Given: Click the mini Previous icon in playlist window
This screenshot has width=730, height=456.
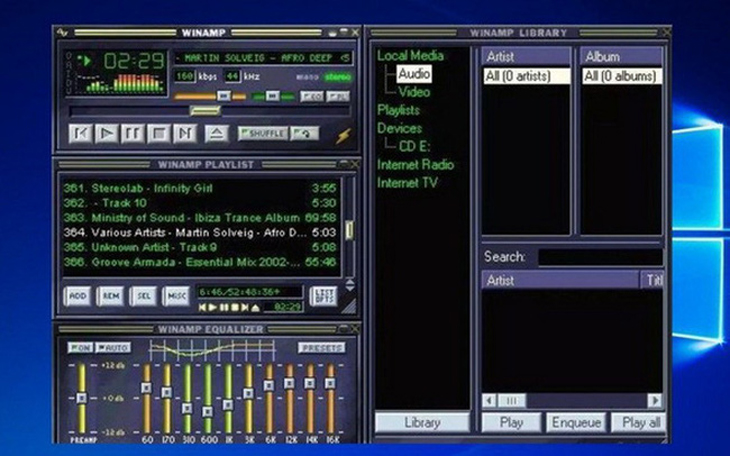Looking at the screenshot, I should (203, 307).
